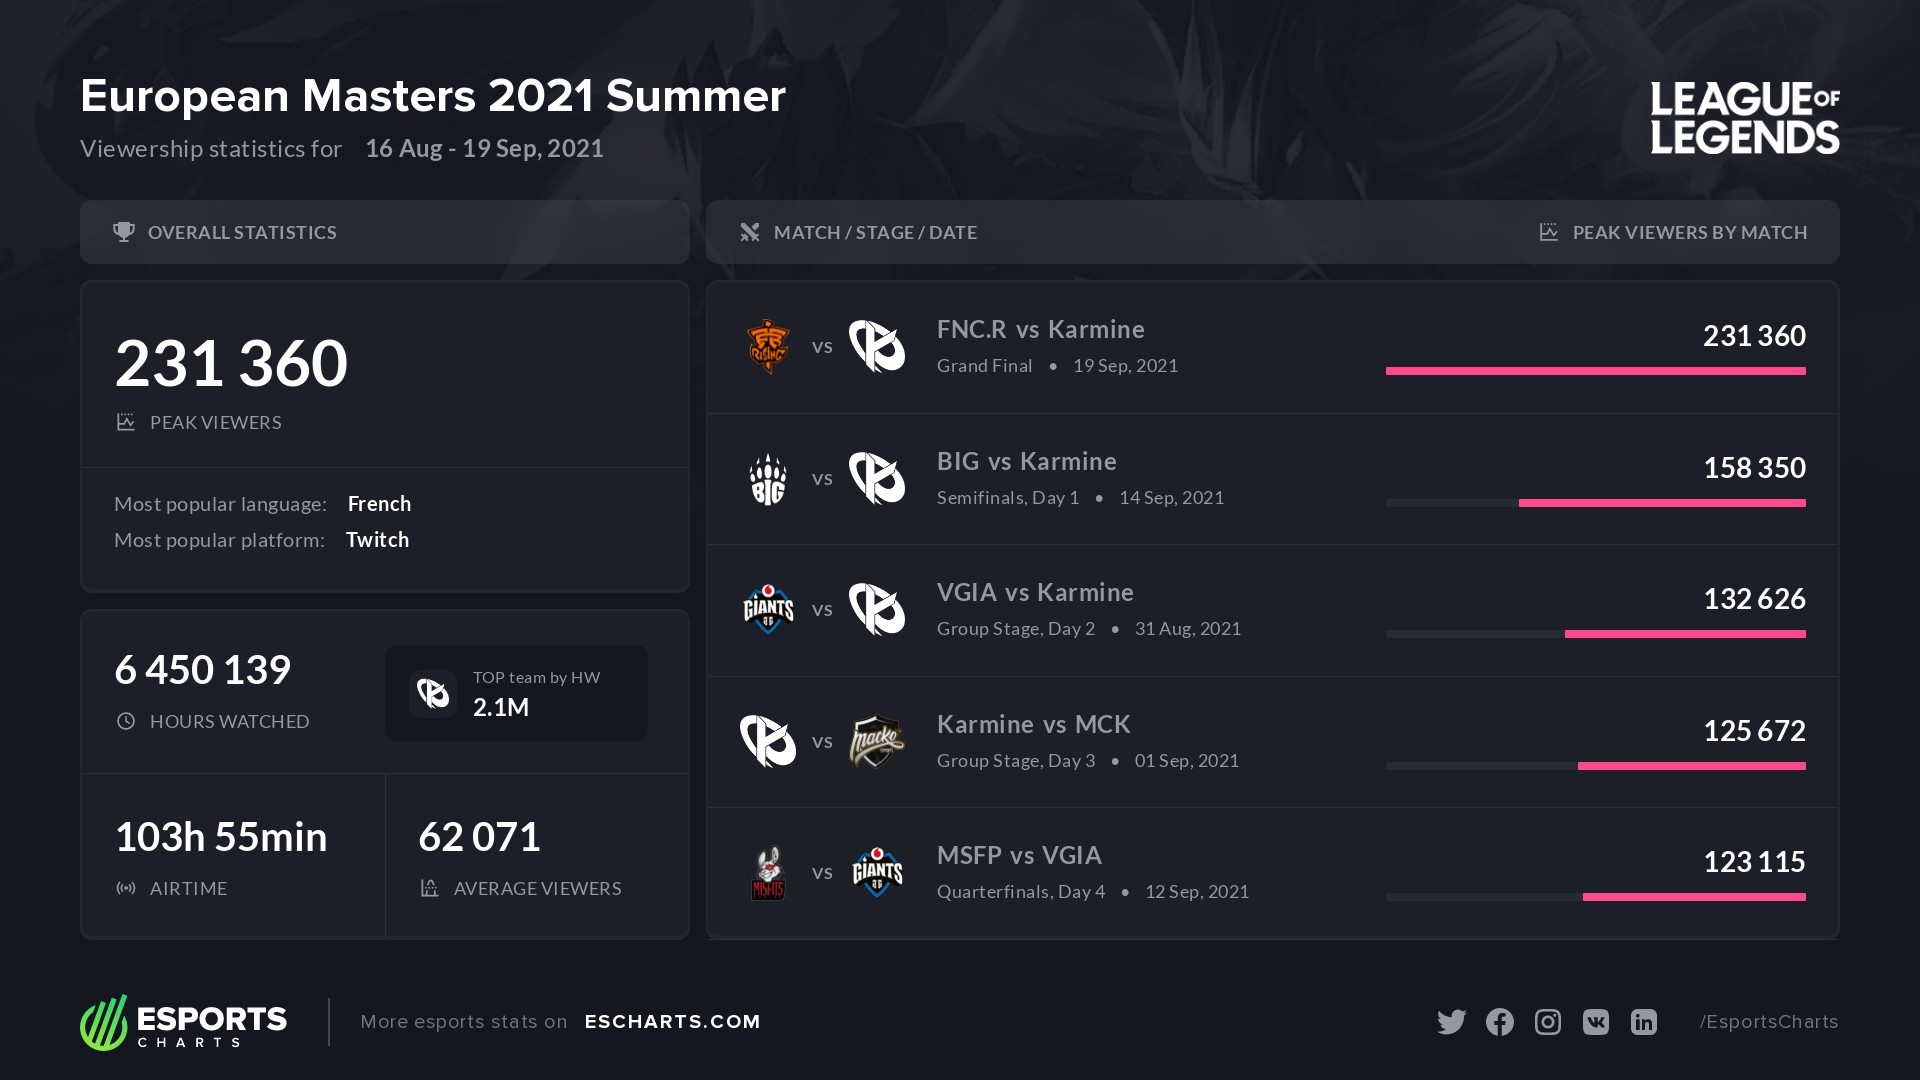
Task: Open the VK social icon
Action: 1595,1021
